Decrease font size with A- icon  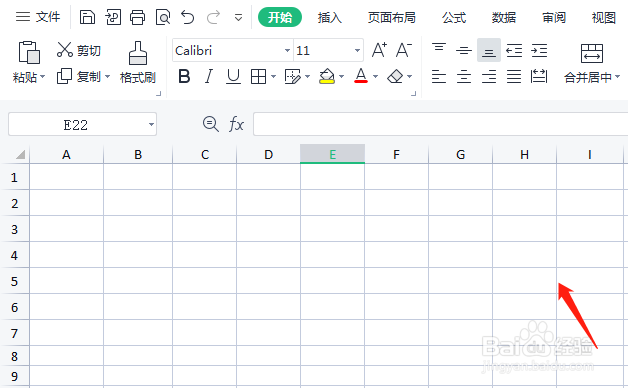(x=404, y=50)
